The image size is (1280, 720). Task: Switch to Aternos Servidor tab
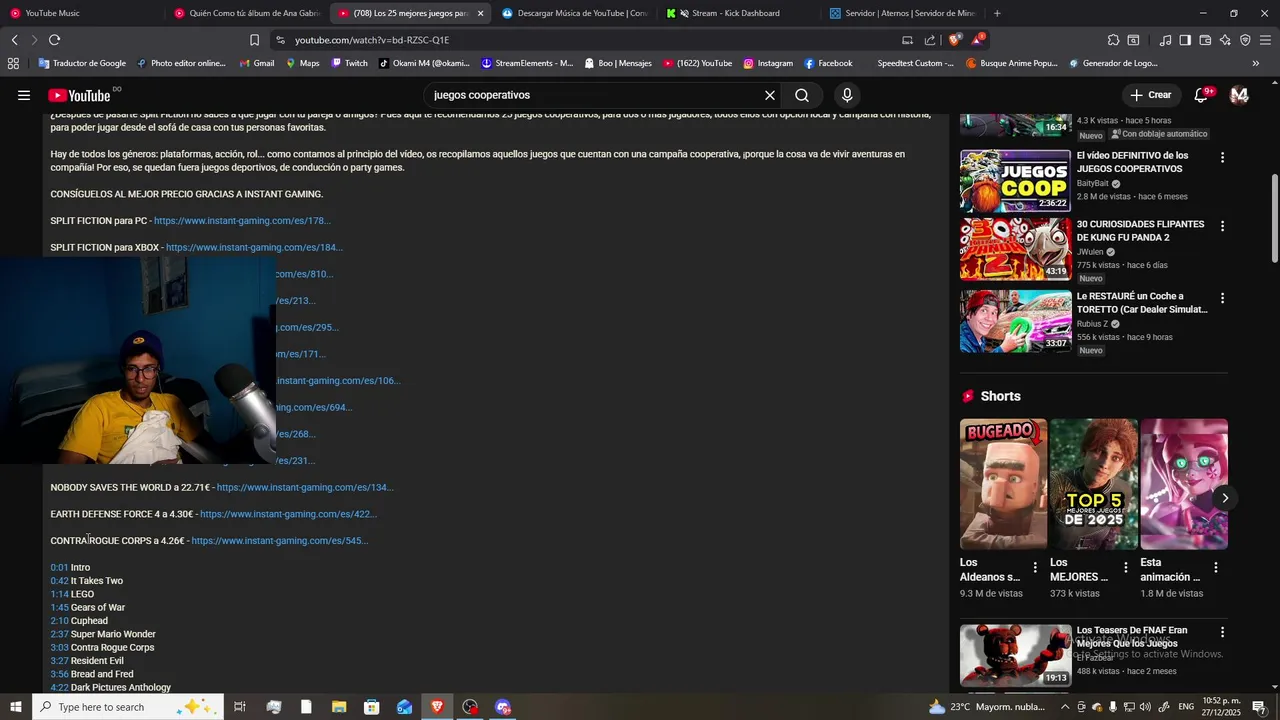(x=904, y=13)
